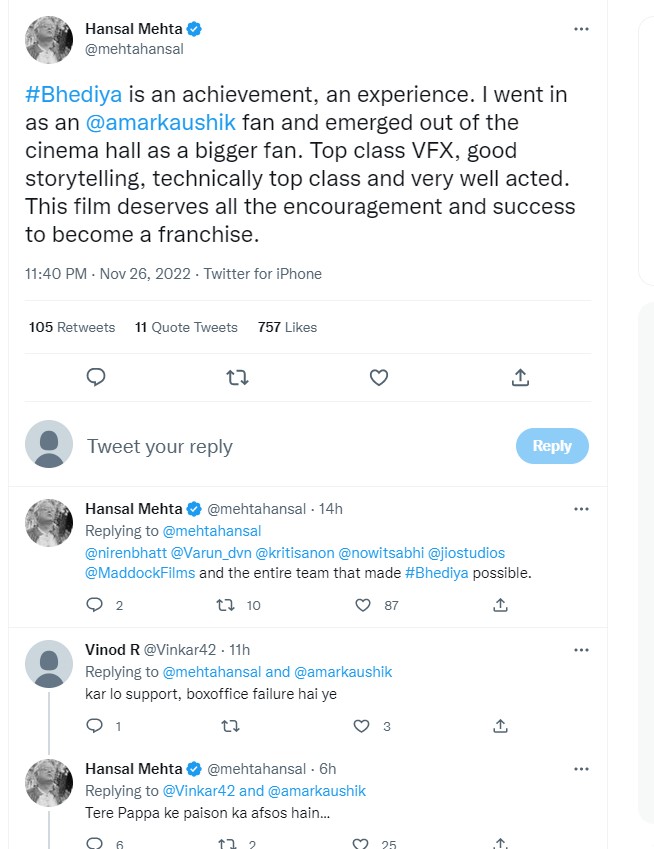The image size is (654, 849).
Task: Like the main Bhediya tweet
Action: 379,377
